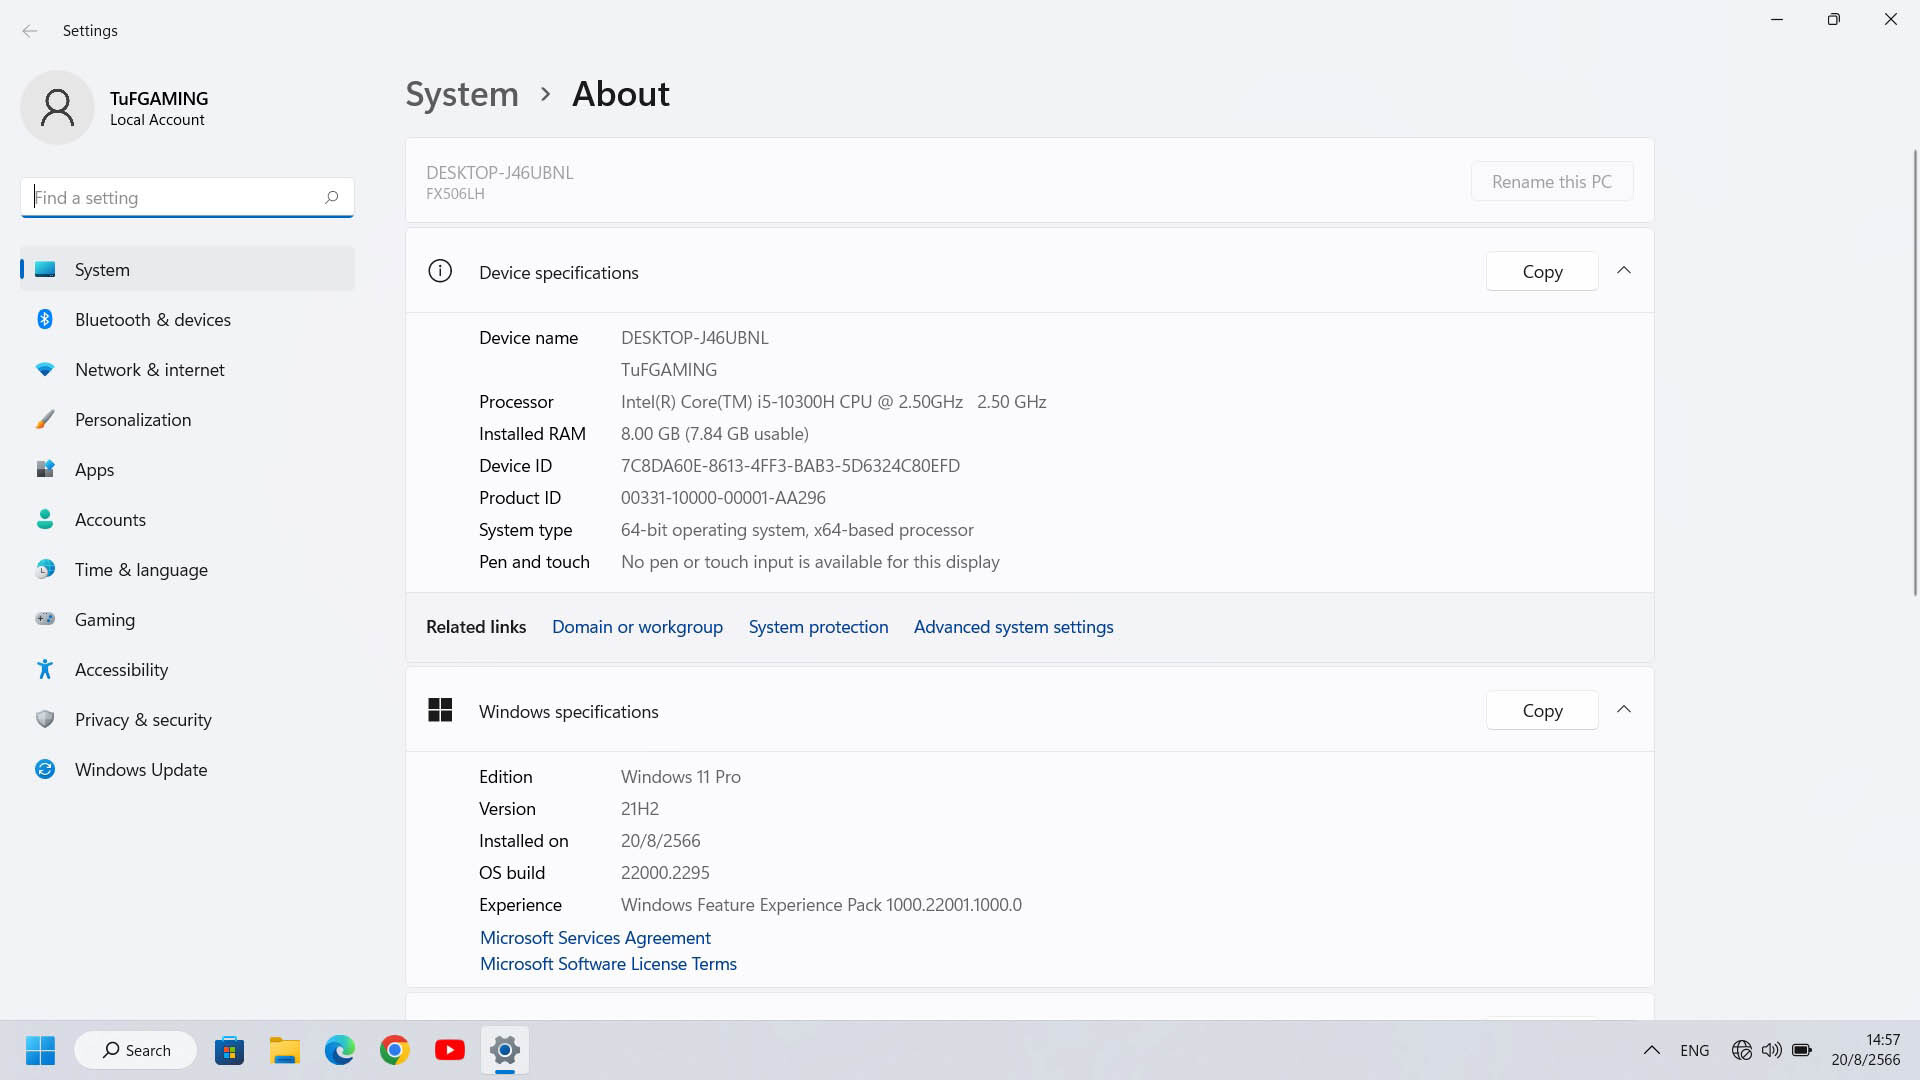Open Domain or workgroup link

tap(637, 627)
